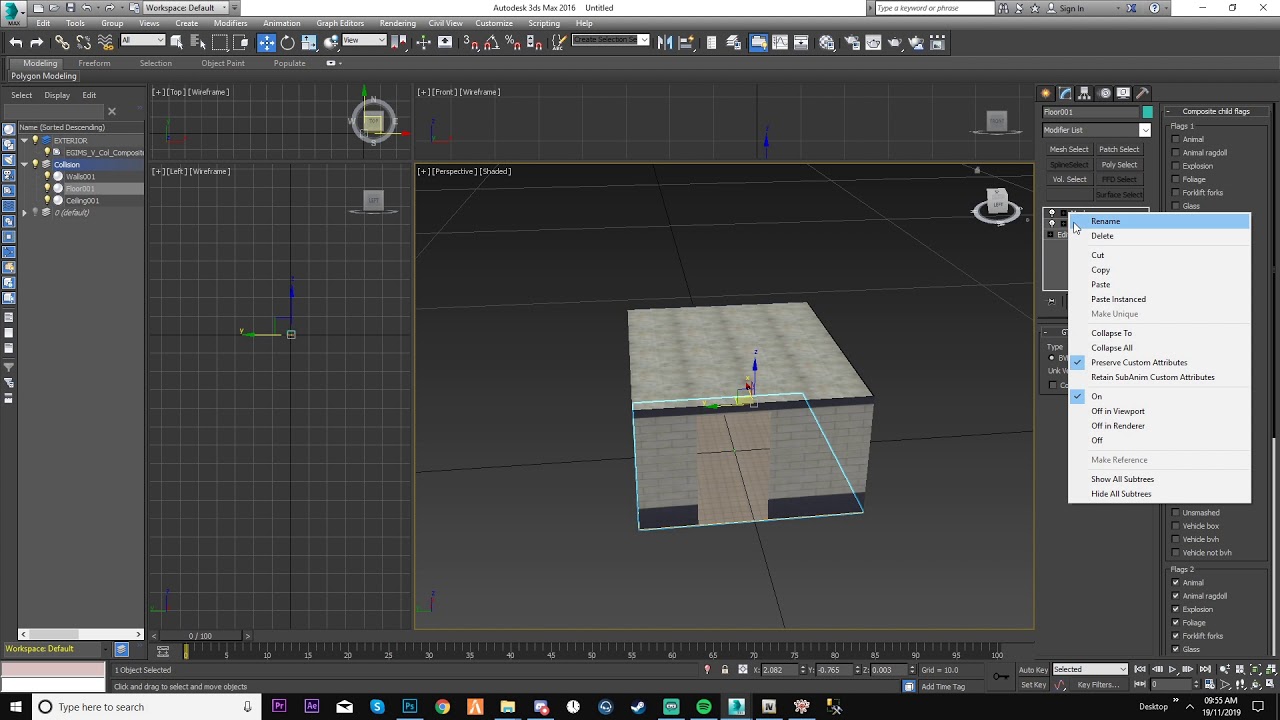Click the Auto Key button
Screen dimensions: 1280x720
pyautogui.click(x=1034, y=670)
